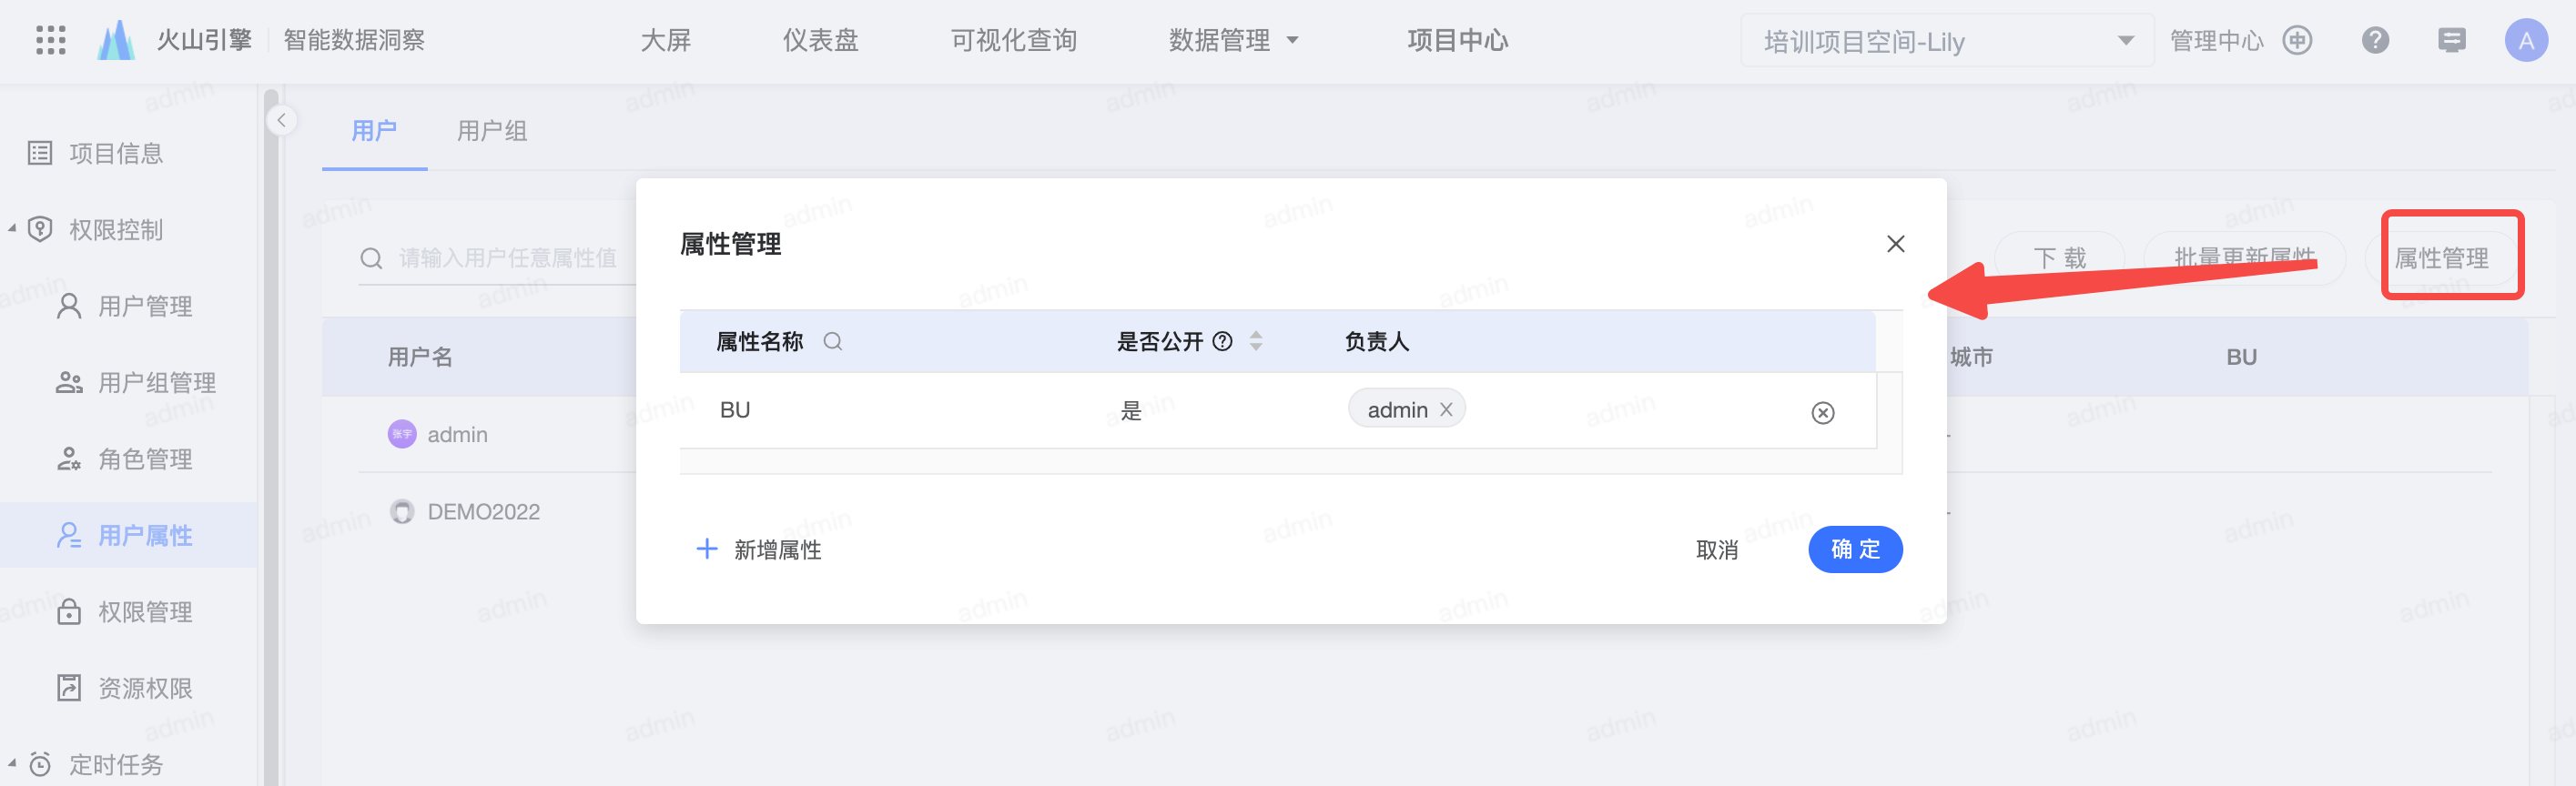
Task: Close the 属性管理 dialog
Action: click(1894, 244)
